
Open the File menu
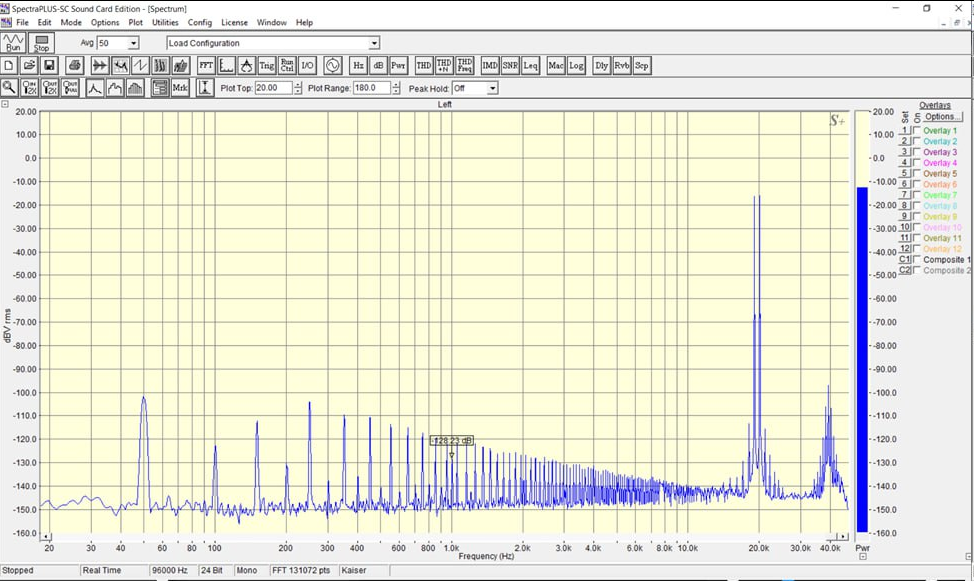pos(22,22)
